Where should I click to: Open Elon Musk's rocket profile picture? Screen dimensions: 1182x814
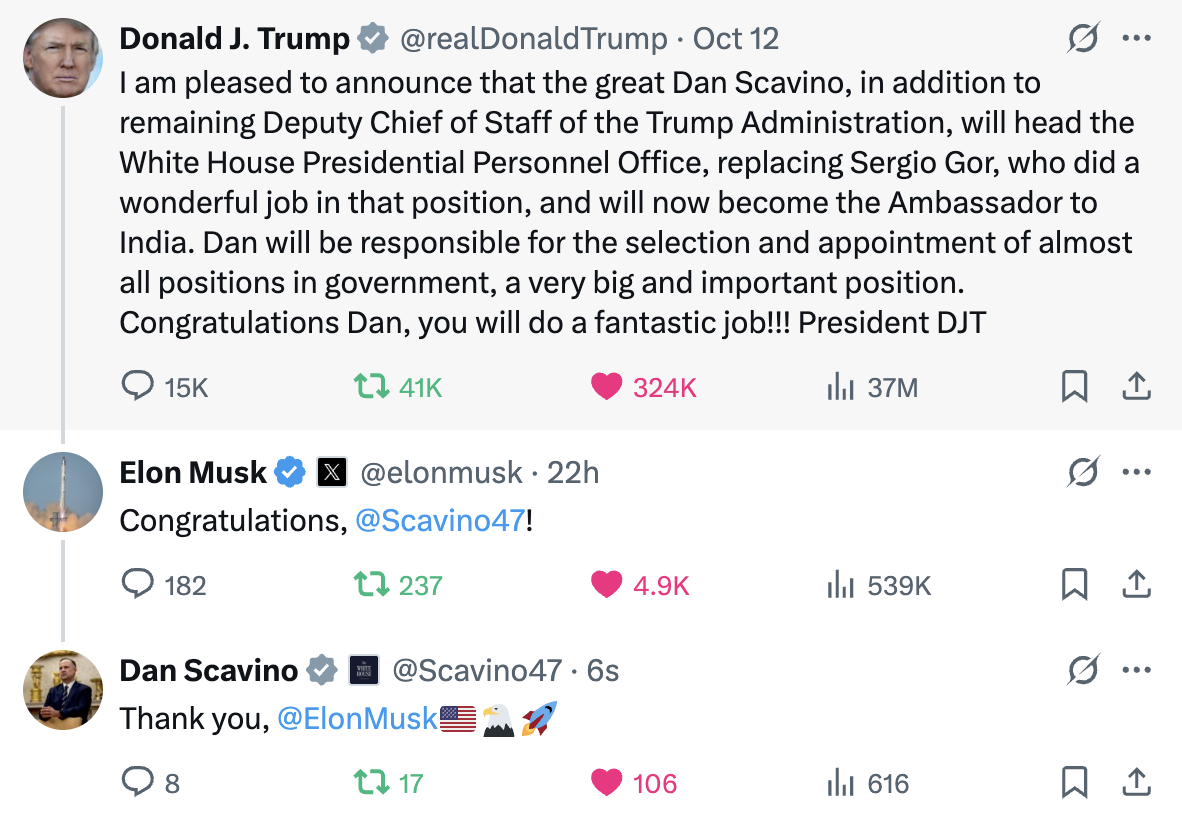coord(63,491)
